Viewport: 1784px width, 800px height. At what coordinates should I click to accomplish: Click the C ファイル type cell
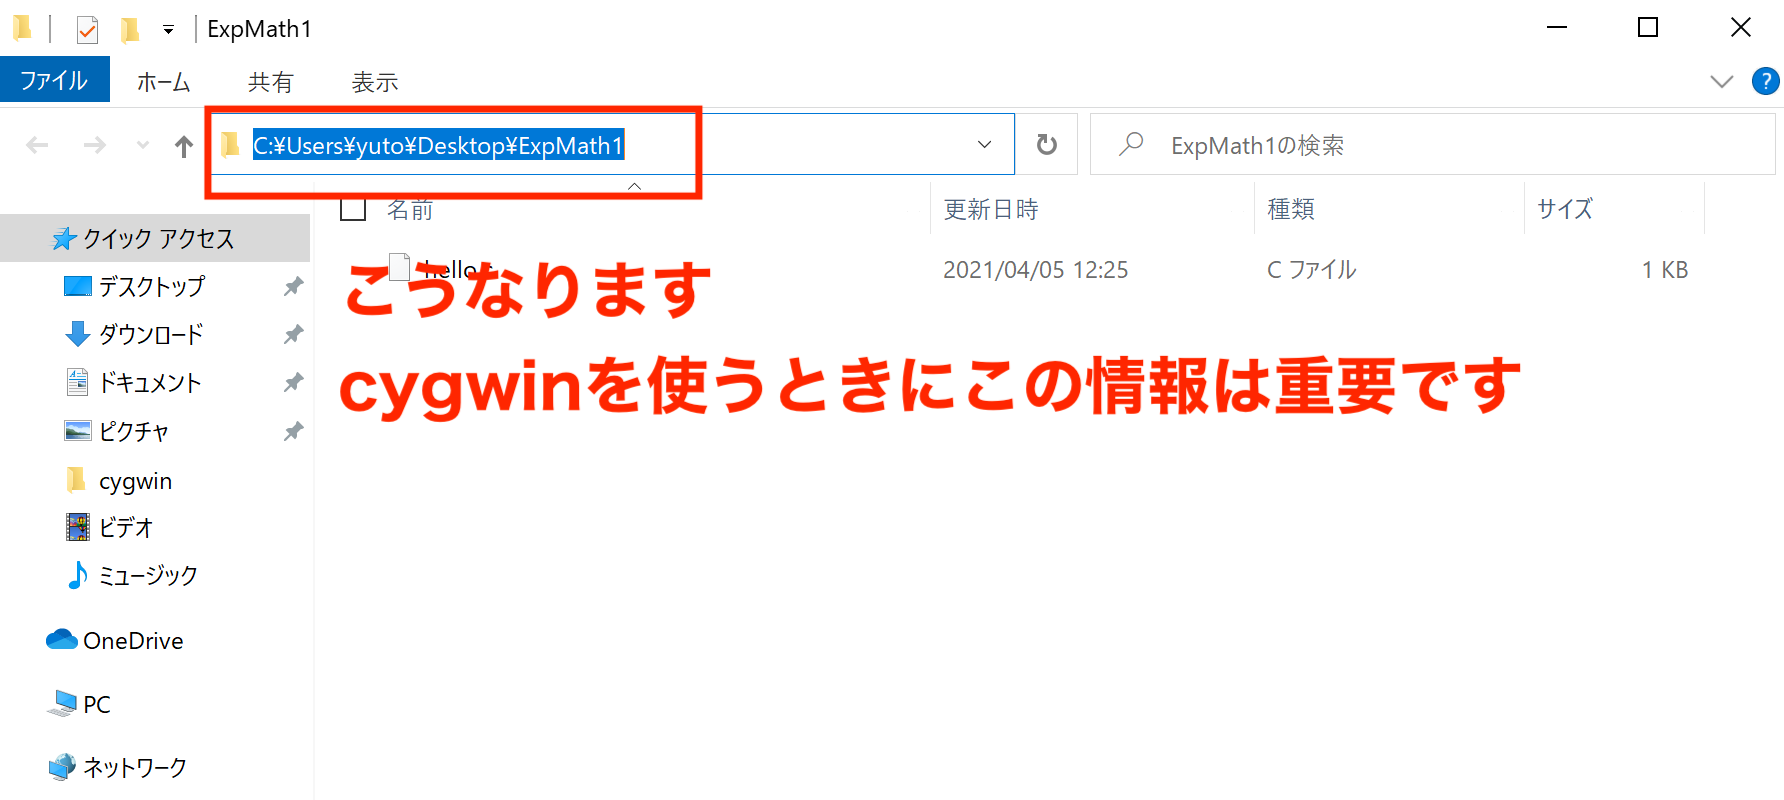coord(1311,270)
